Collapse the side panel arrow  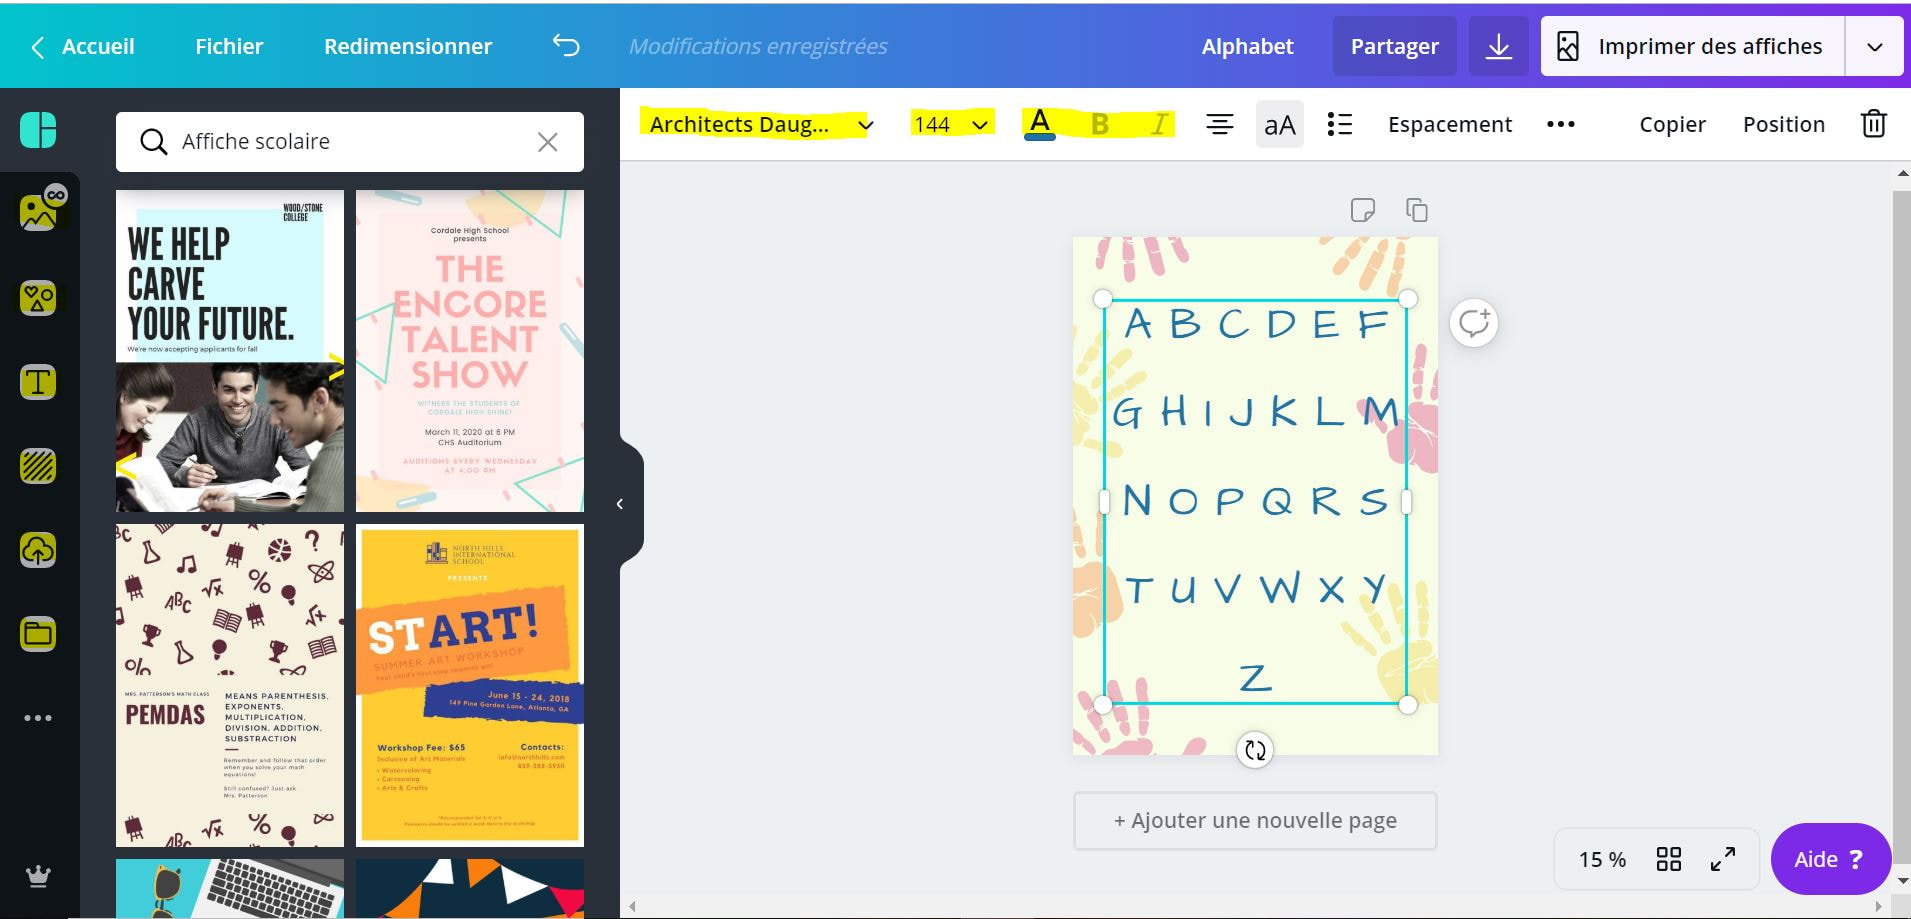620,504
